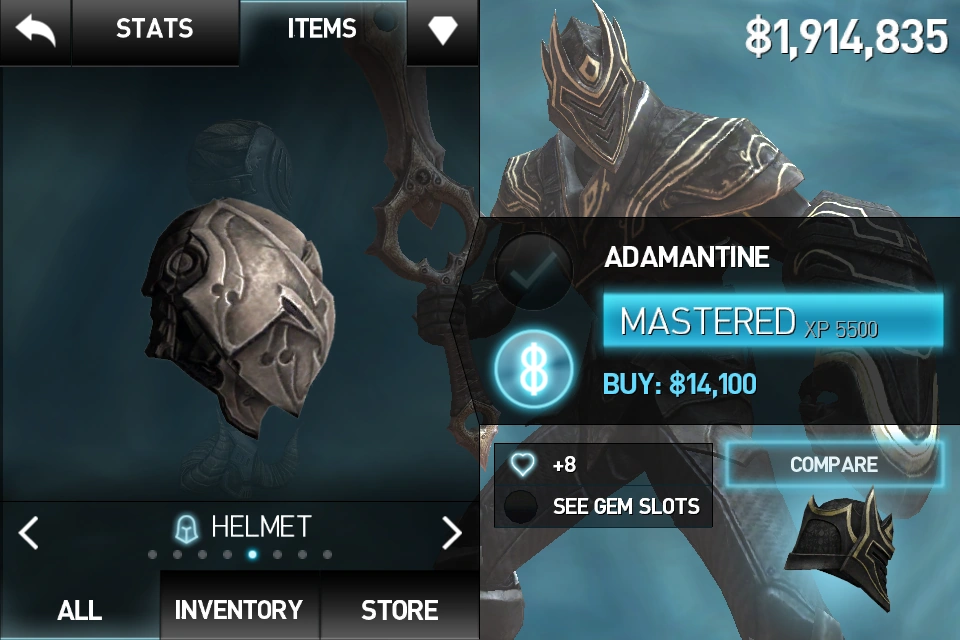Switch to the STATS tab

click(x=155, y=29)
